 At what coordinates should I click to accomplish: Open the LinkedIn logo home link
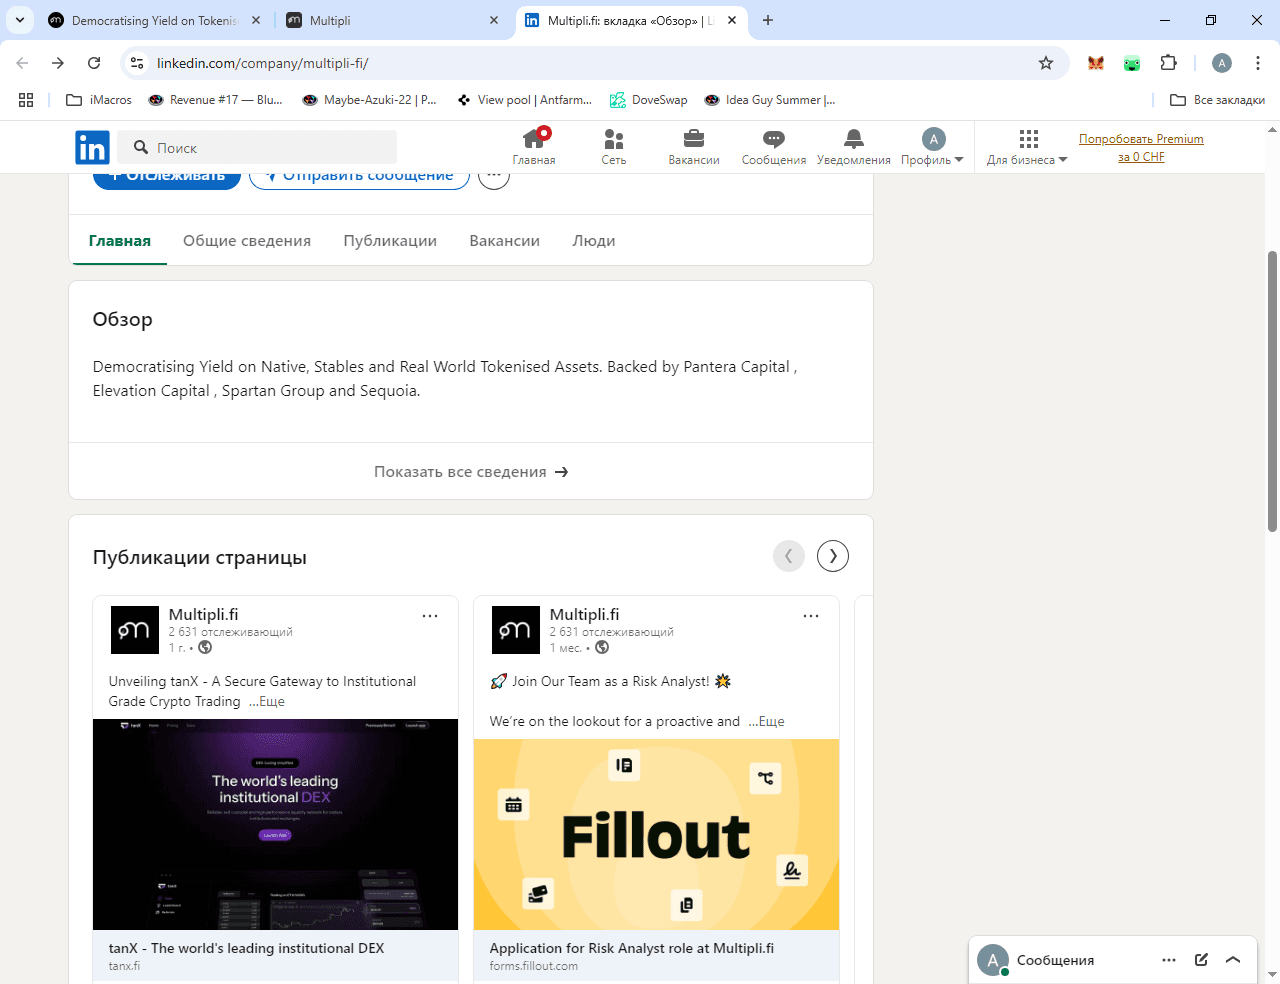click(x=92, y=148)
